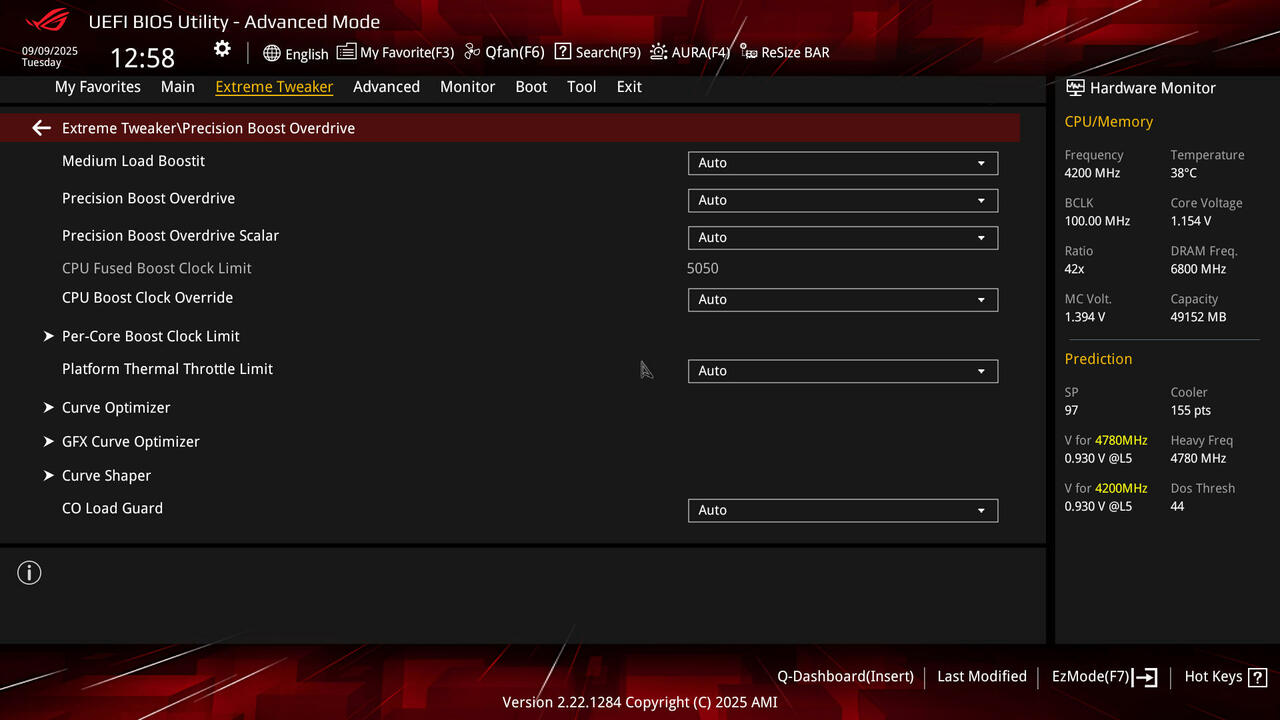The height and width of the screenshot is (720, 1280).
Task: Click the ReSize BAR icon
Action: tap(749, 52)
